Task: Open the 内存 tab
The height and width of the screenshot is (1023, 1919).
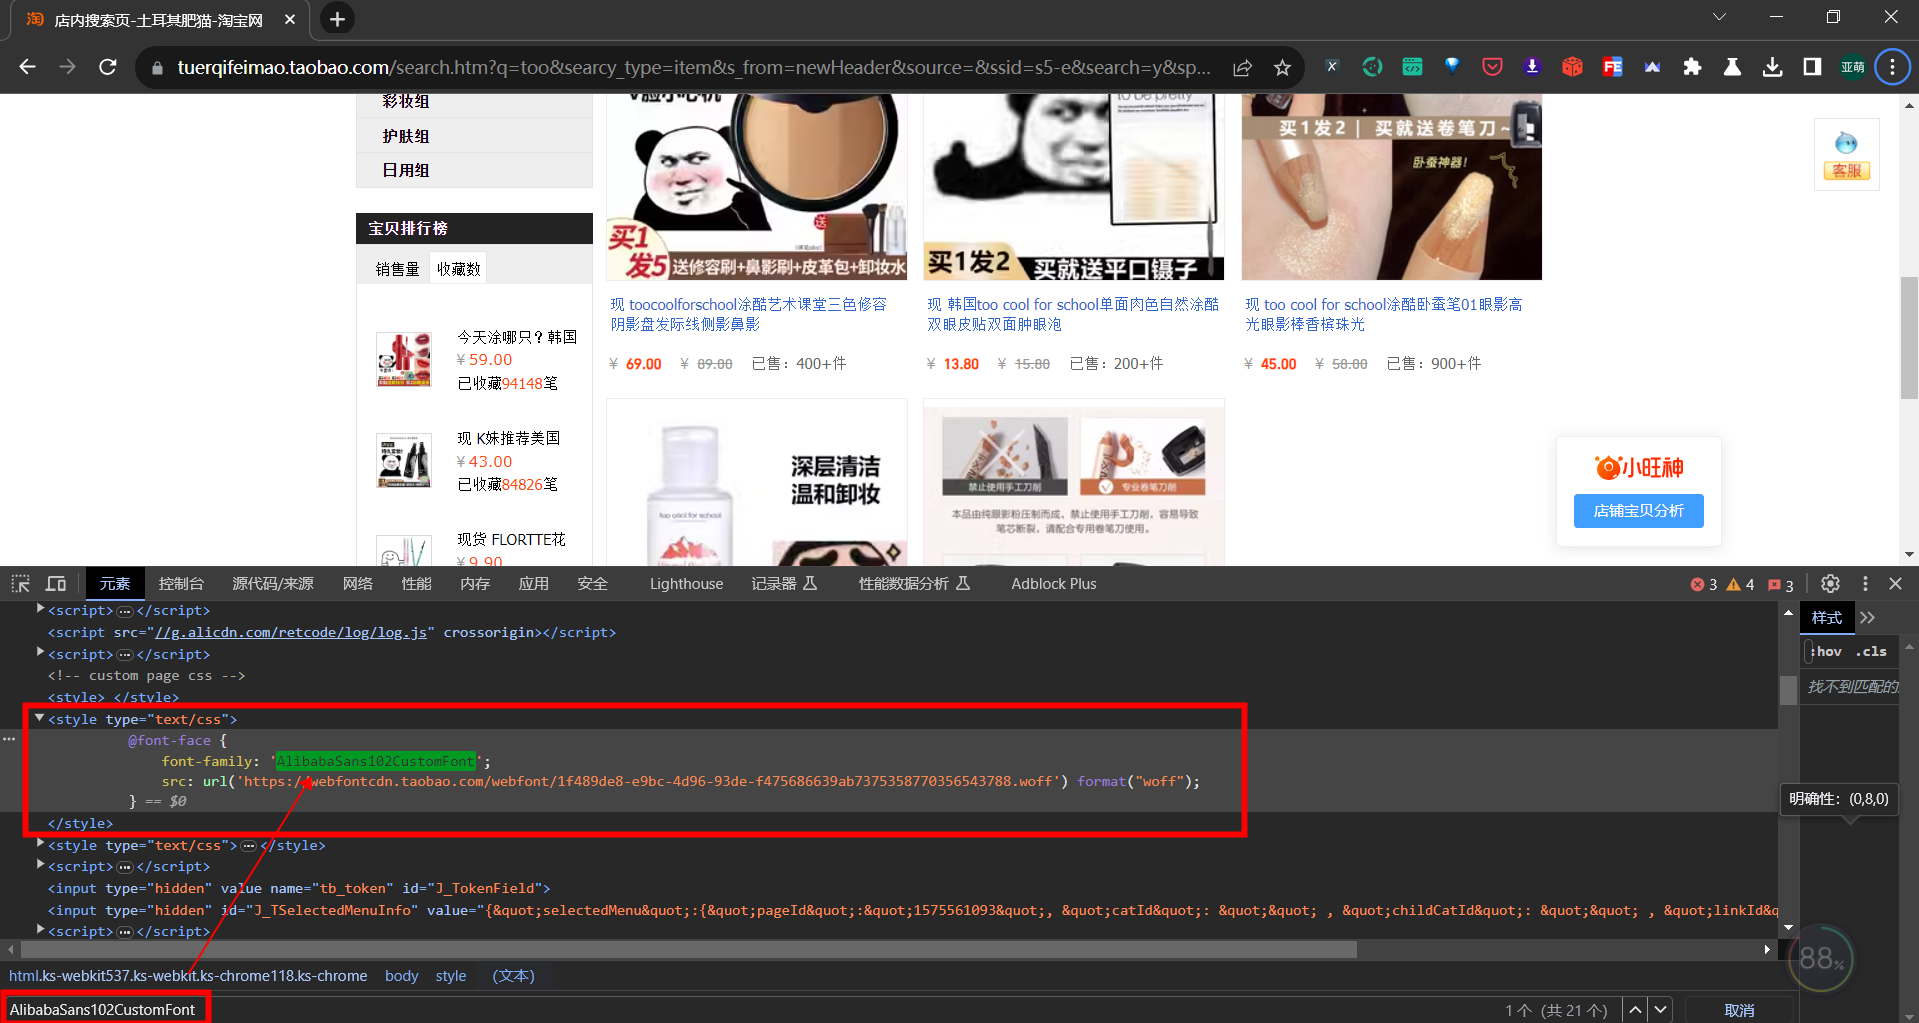Action: click(475, 584)
